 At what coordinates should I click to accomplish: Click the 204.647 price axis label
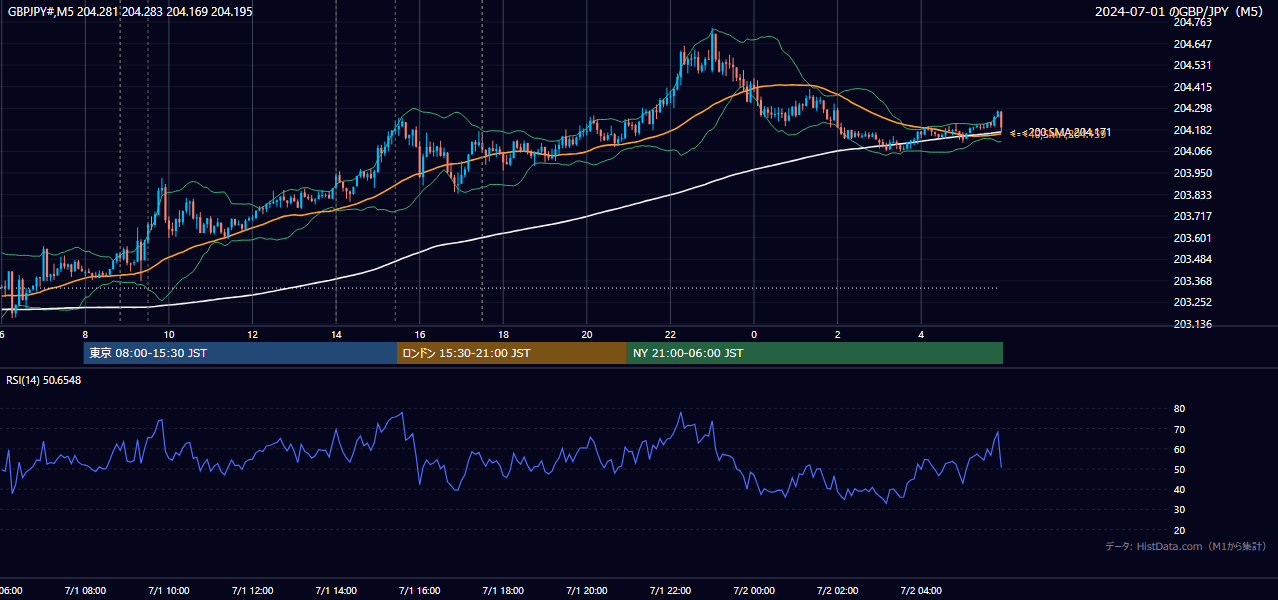[x=1192, y=44]
